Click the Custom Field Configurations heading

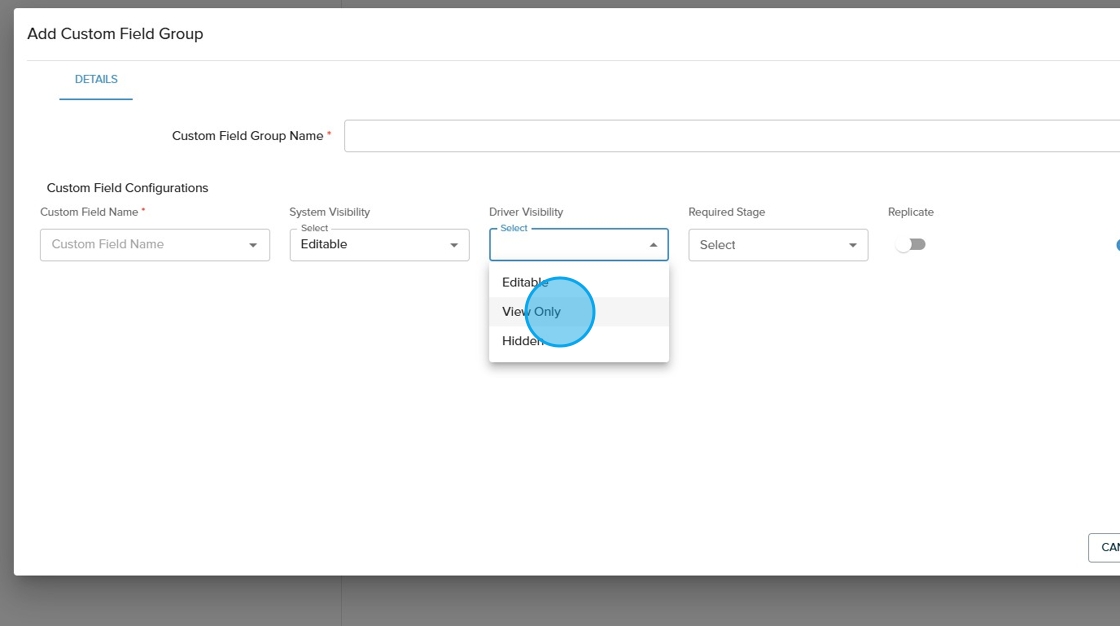(x=127, y=188)
